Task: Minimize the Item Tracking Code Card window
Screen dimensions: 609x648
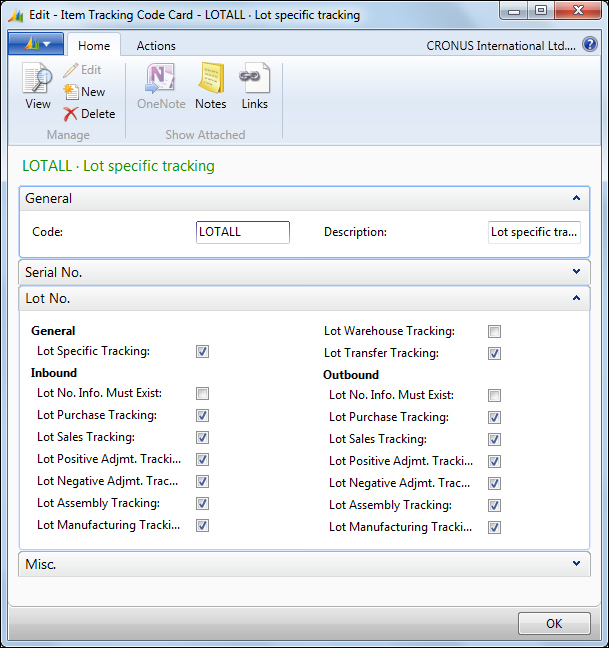Action: [514, 11]
